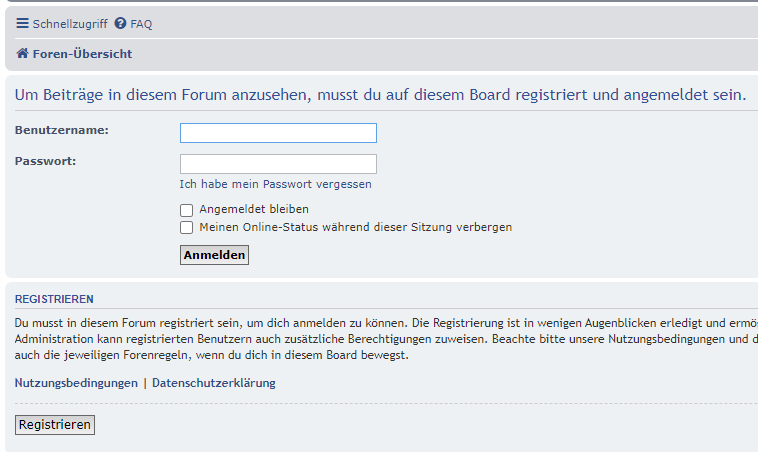The width and height of the screenshot is (758, 452).
Task: Click into the Passwort input field
Action: pyautogui.click(x=278, y=164)
